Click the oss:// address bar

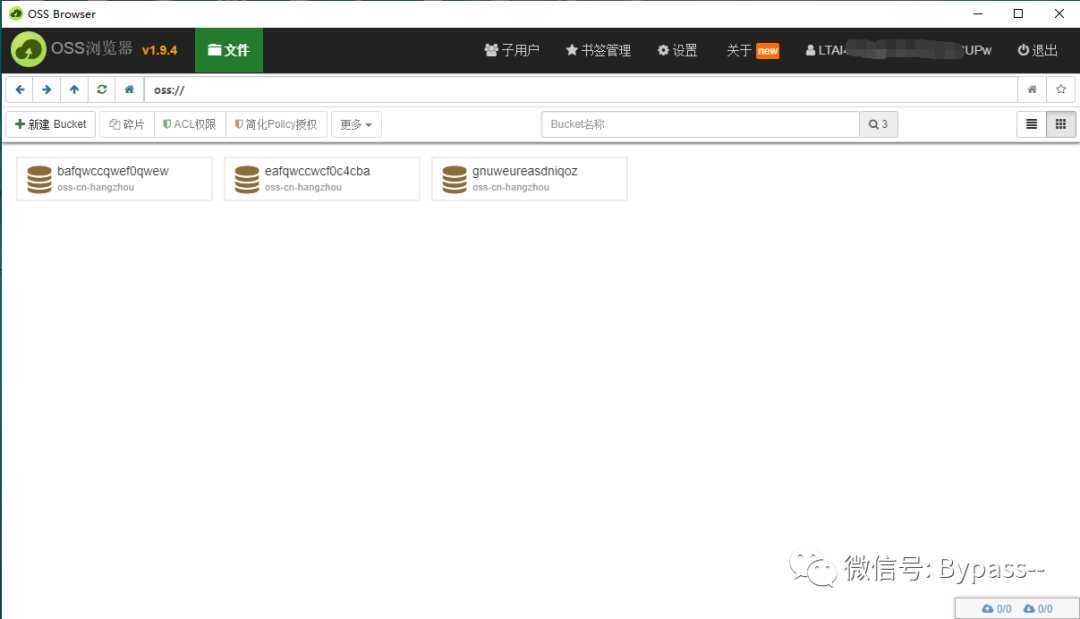coord(580,90)
